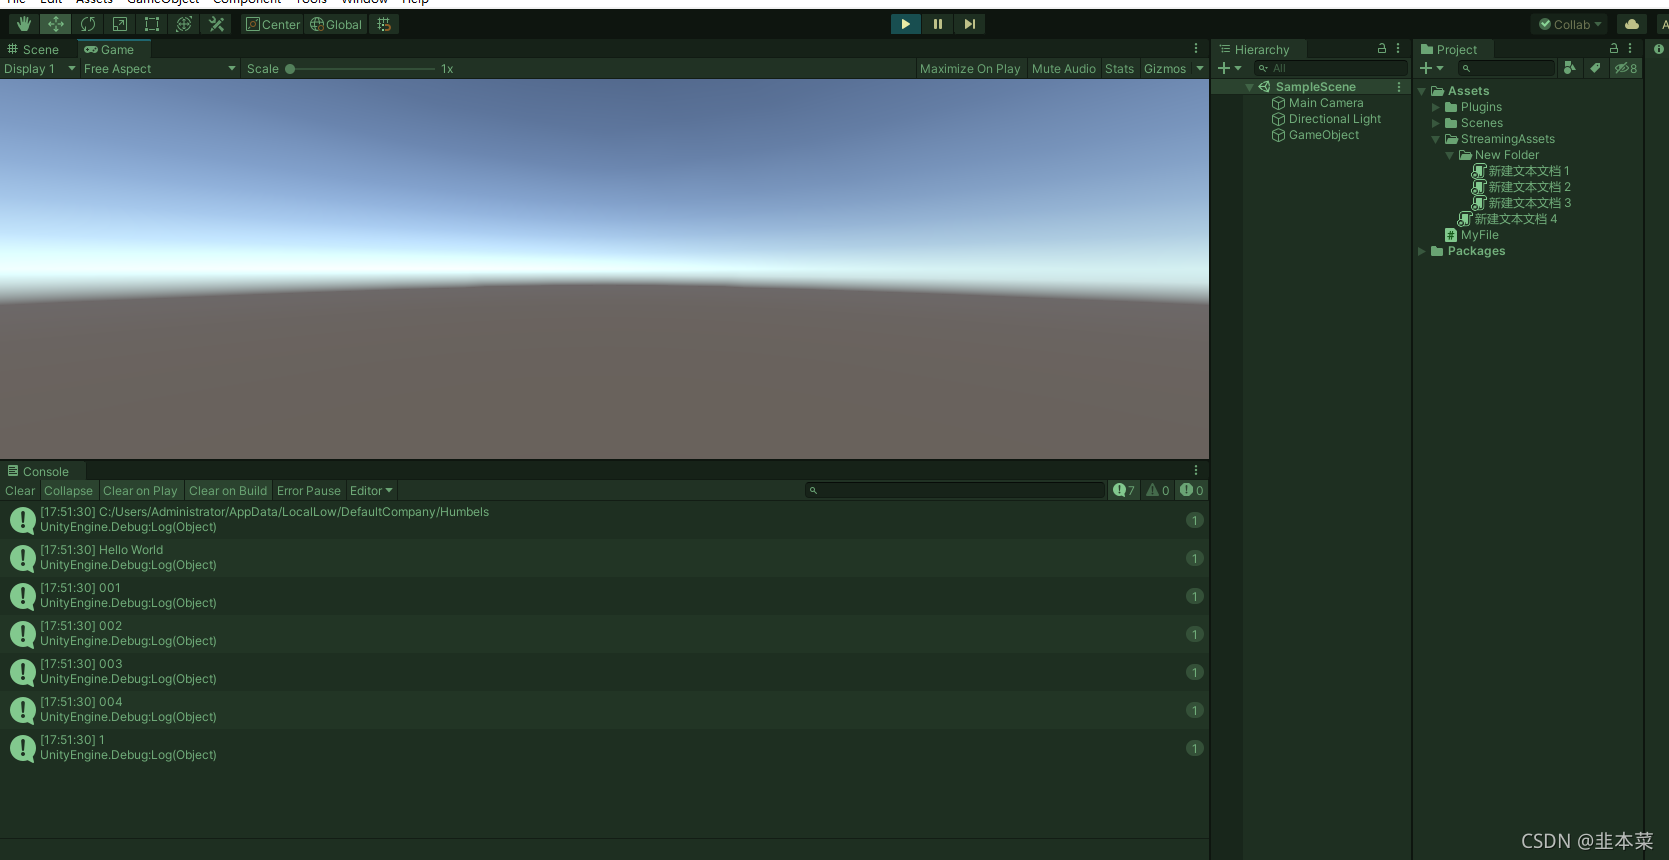Screen dimensions: 1669x860
Task: Open cloud services icon
Action: [1632, 24]
